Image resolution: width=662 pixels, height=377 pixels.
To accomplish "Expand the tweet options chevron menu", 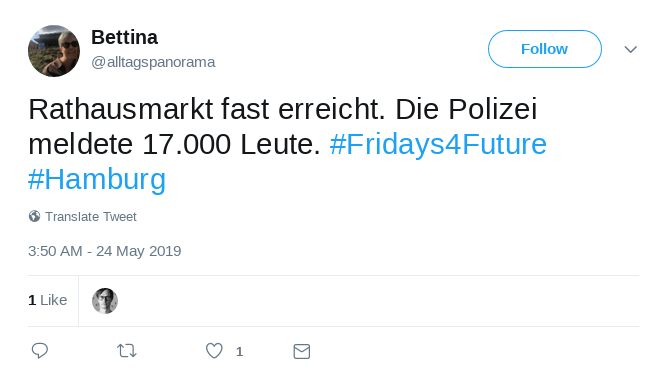I will pos(630,49).
